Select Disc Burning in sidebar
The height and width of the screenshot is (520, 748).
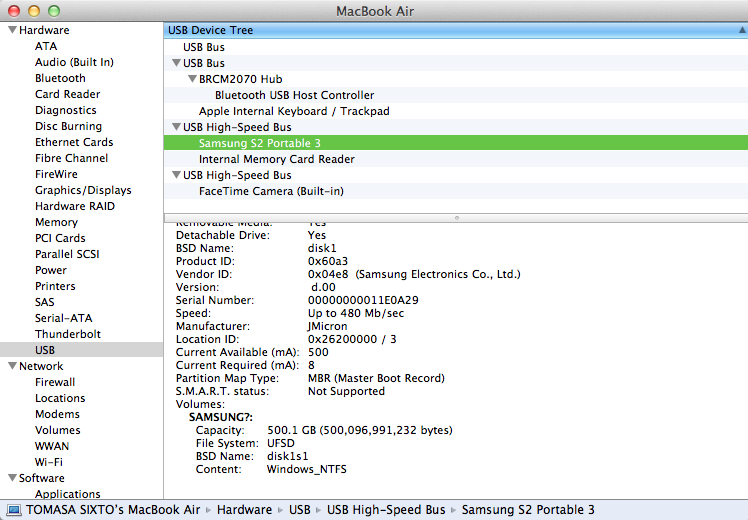click(68, 126)
